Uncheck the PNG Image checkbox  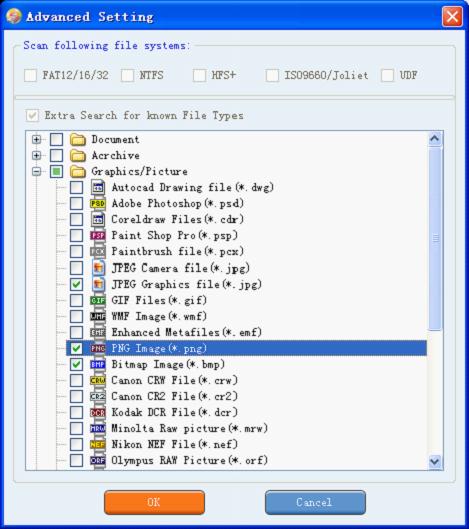tap(77, 349)
